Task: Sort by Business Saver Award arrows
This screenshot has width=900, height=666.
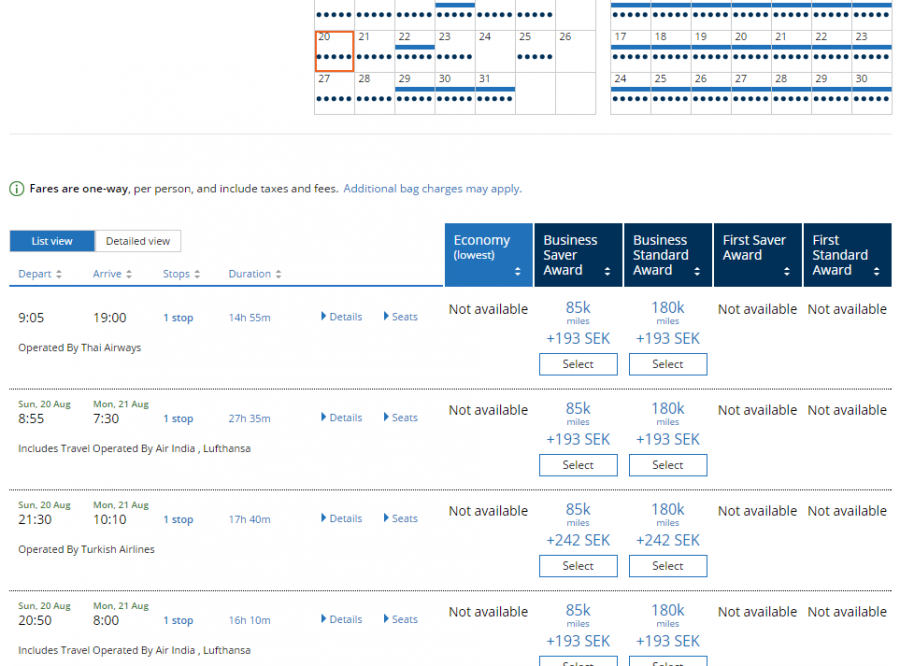Action: [x=607, y=271]
